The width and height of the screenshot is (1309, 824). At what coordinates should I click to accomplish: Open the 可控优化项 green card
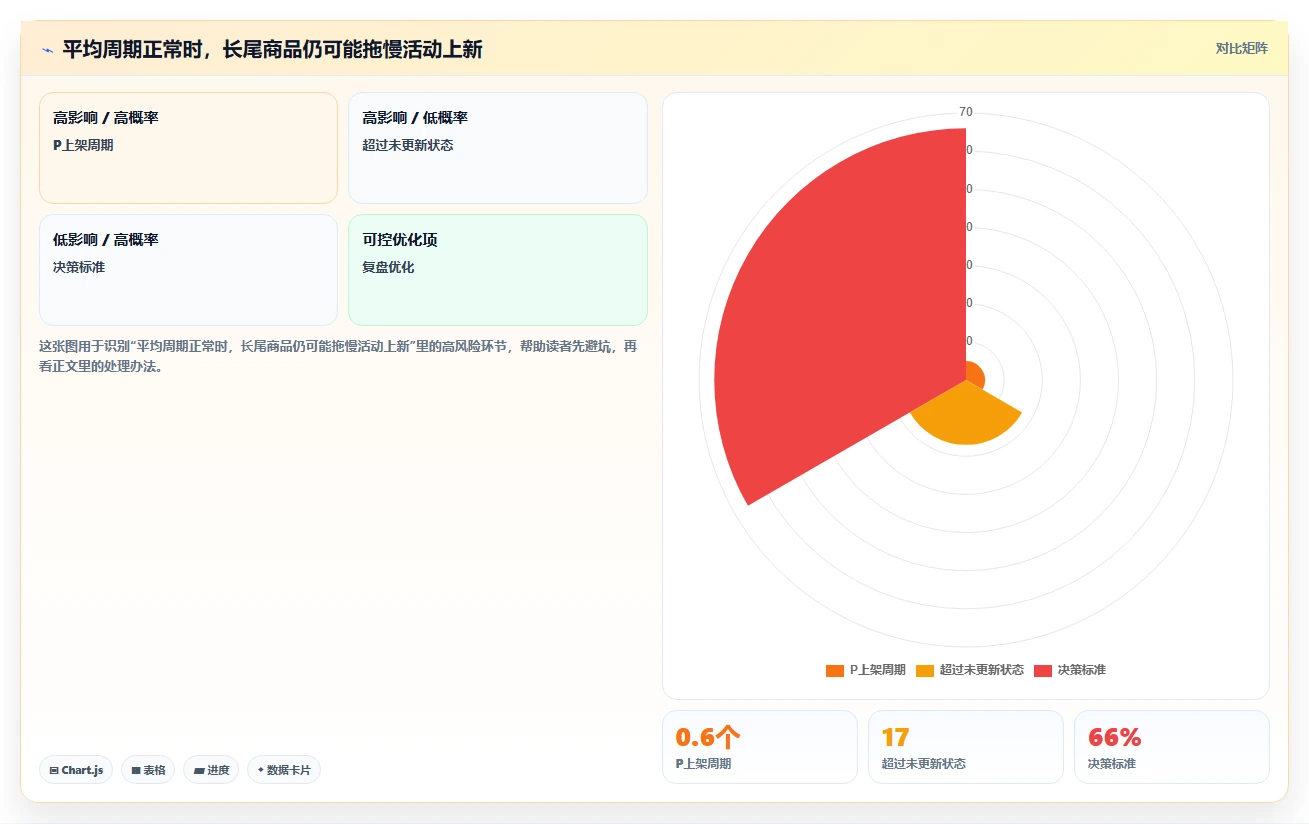[498, 270]
